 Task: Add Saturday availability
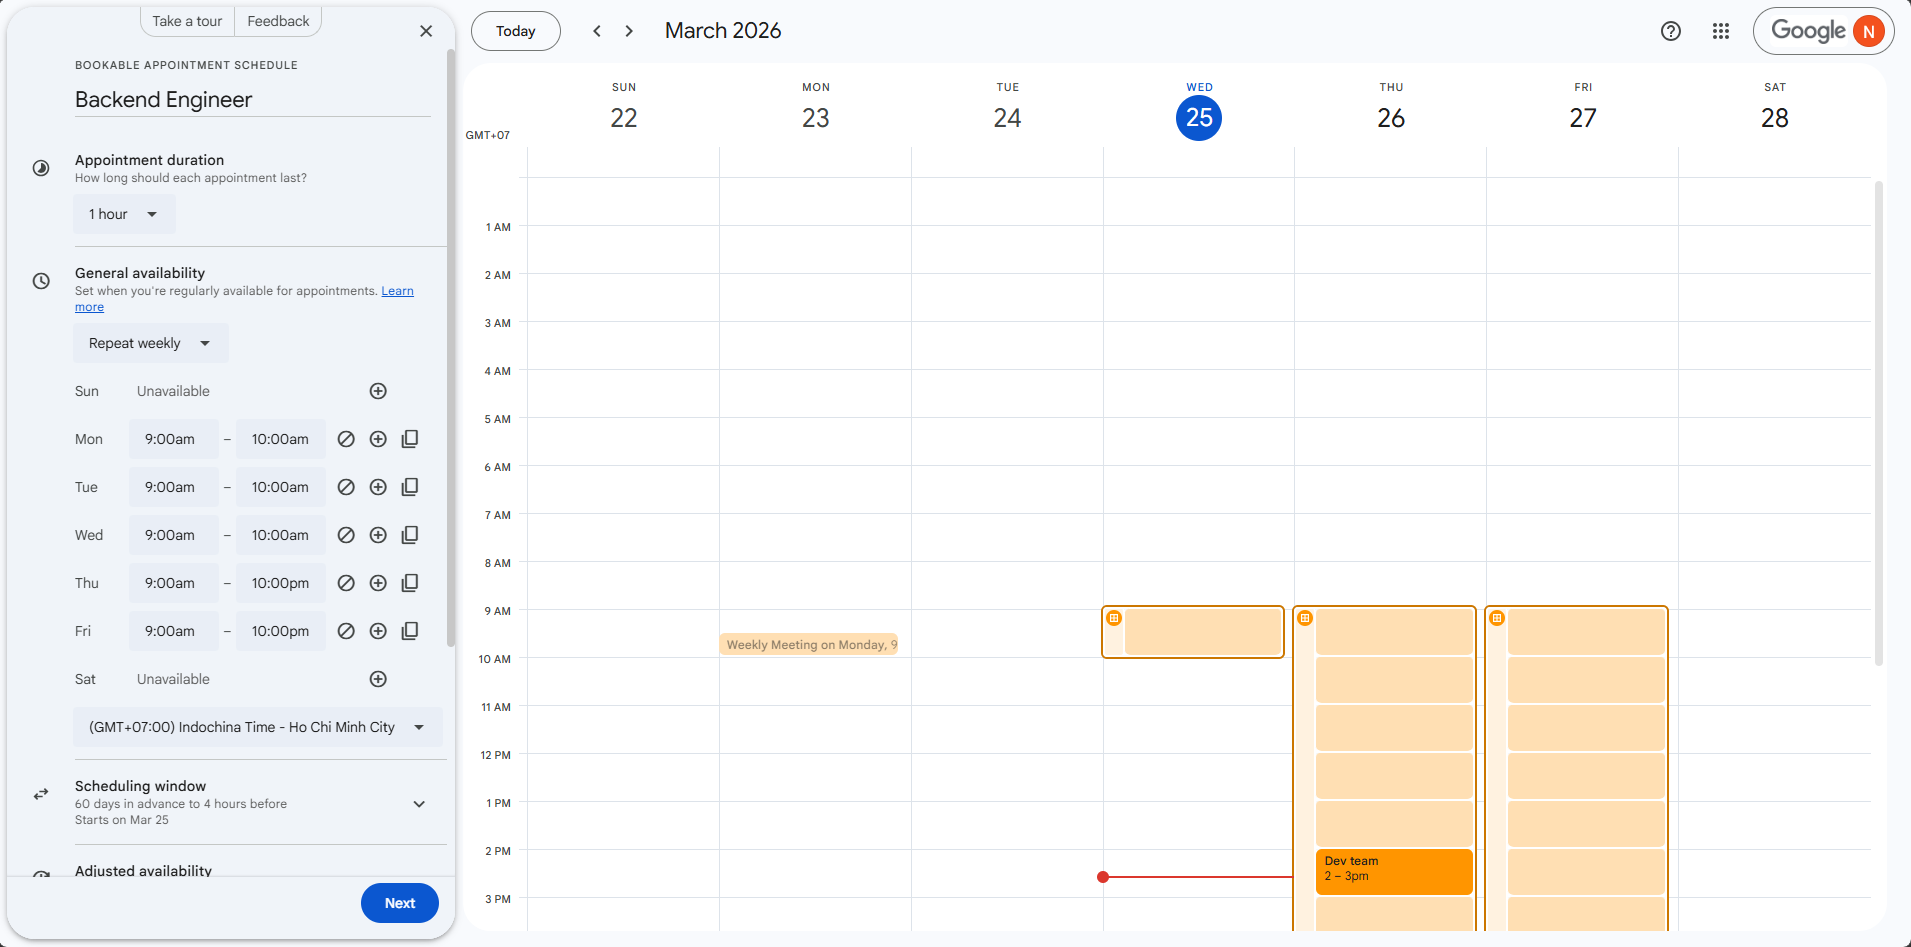click(378, 679)
